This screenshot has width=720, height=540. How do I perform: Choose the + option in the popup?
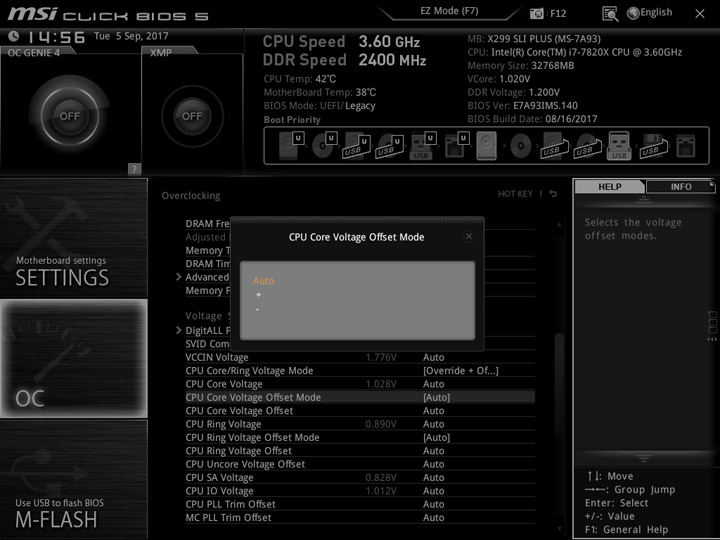(259, 295)
